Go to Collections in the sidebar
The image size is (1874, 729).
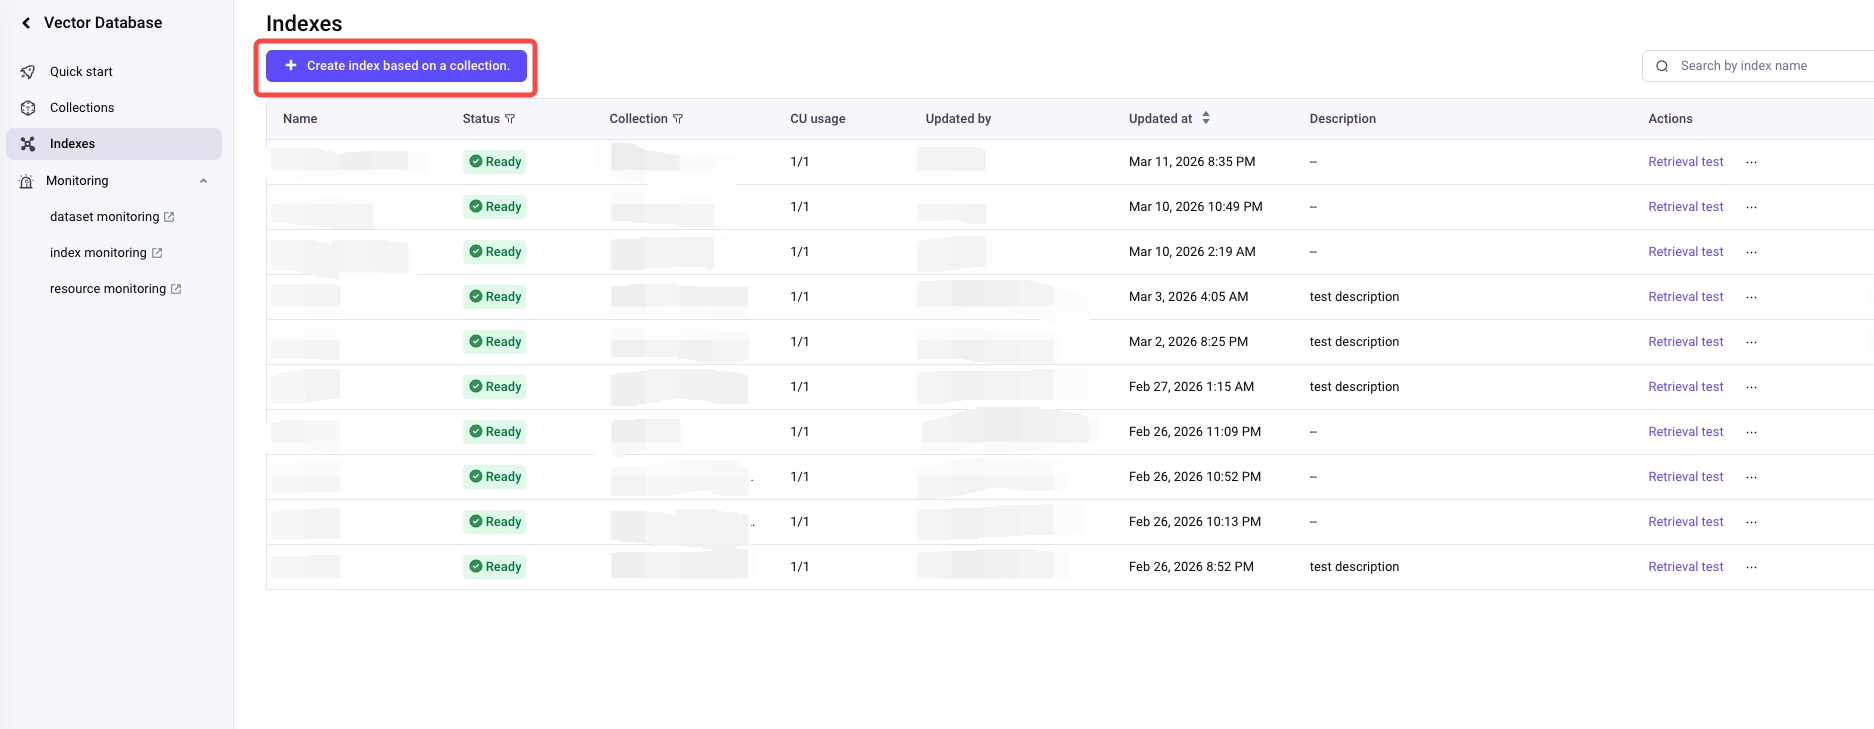[82, 108]
